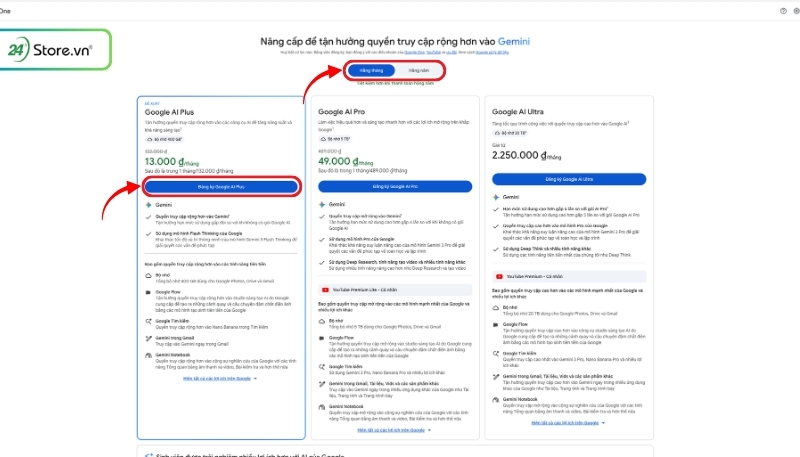Select the Hằng tháng billing toggle
Screen dimensions: 800x457
pyautogui.click(x=371, y=70)
